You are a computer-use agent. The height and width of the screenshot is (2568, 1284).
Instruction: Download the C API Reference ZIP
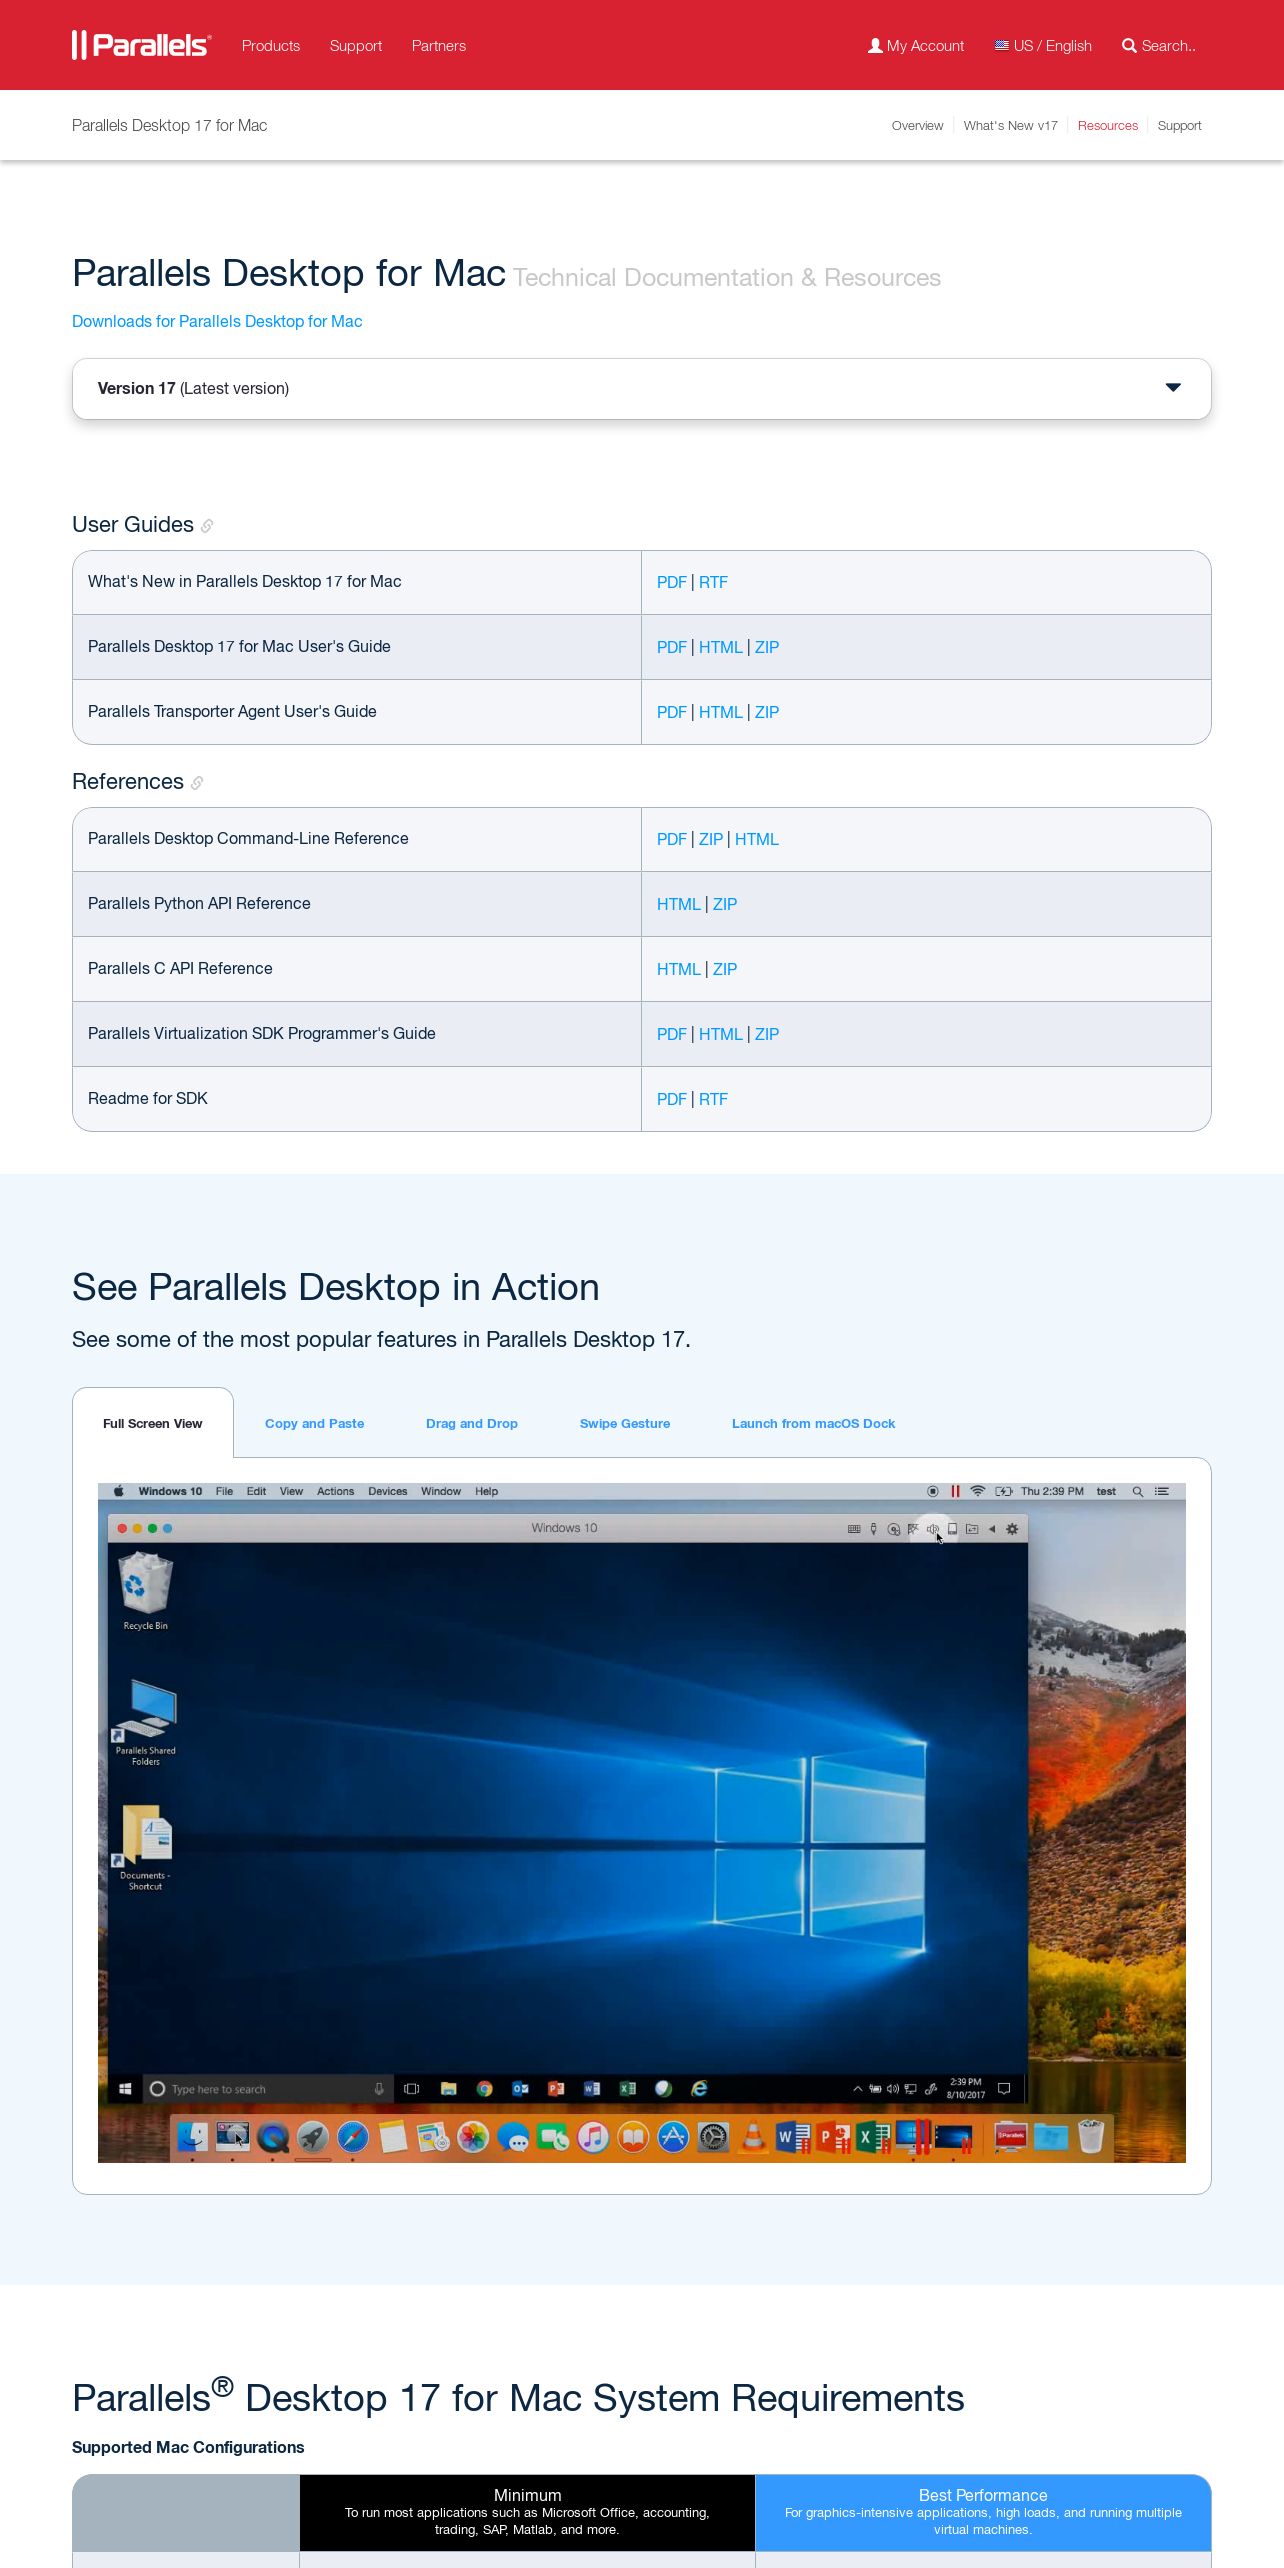coord(725,969)
